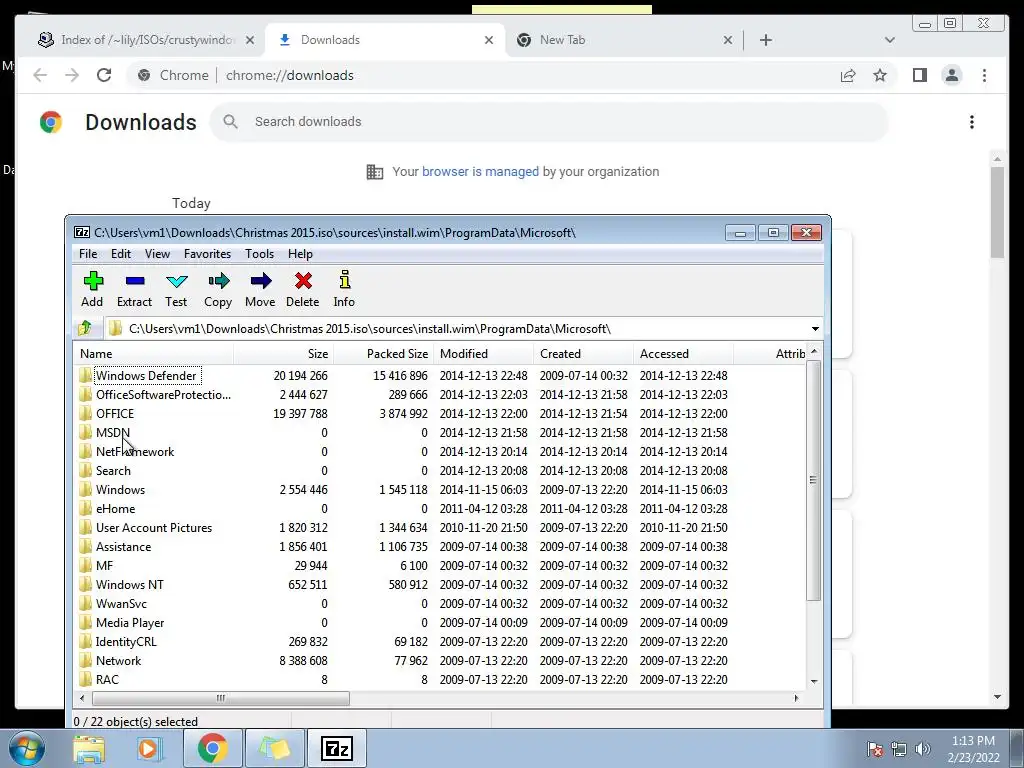The image size is (1024, 768).
Task: Open the Chrome three-dot main menu
Action: click(x=984, y=75)
